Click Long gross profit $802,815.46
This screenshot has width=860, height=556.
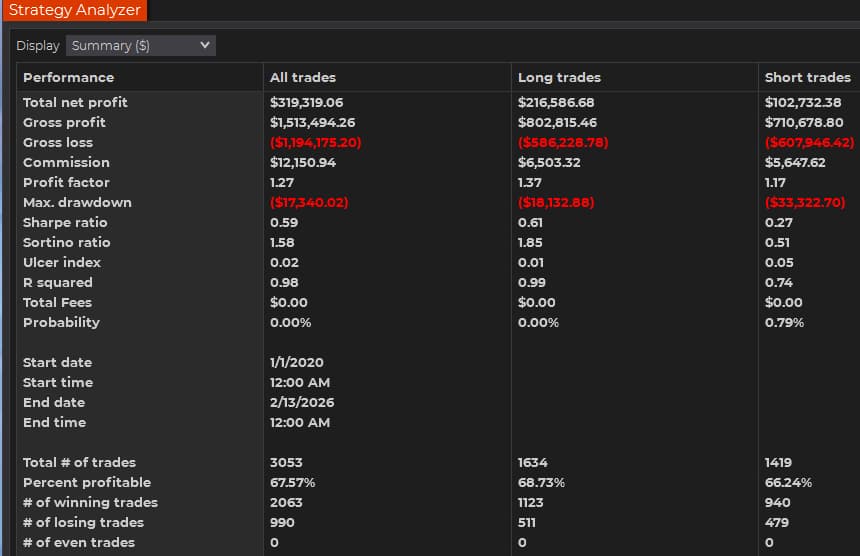(557, 122)
